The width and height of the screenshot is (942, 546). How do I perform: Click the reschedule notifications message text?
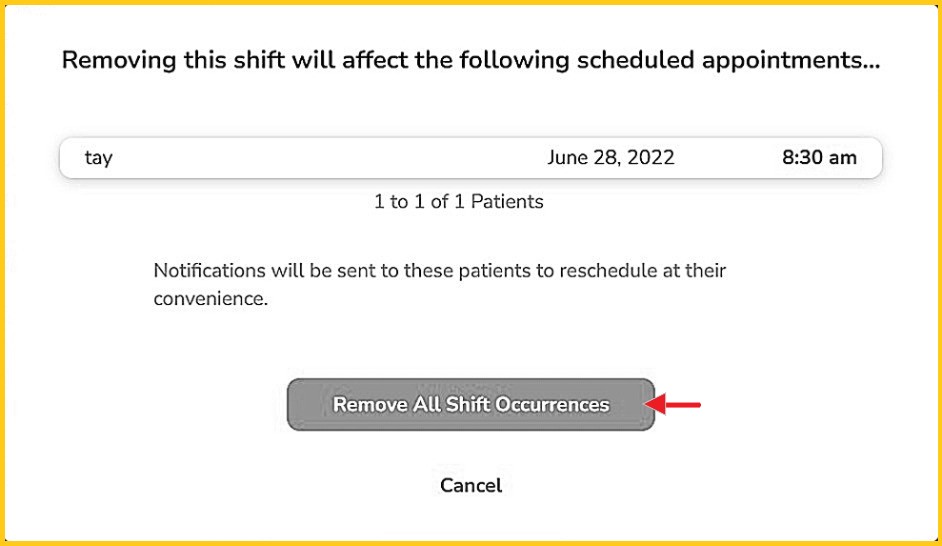[439, 284]
